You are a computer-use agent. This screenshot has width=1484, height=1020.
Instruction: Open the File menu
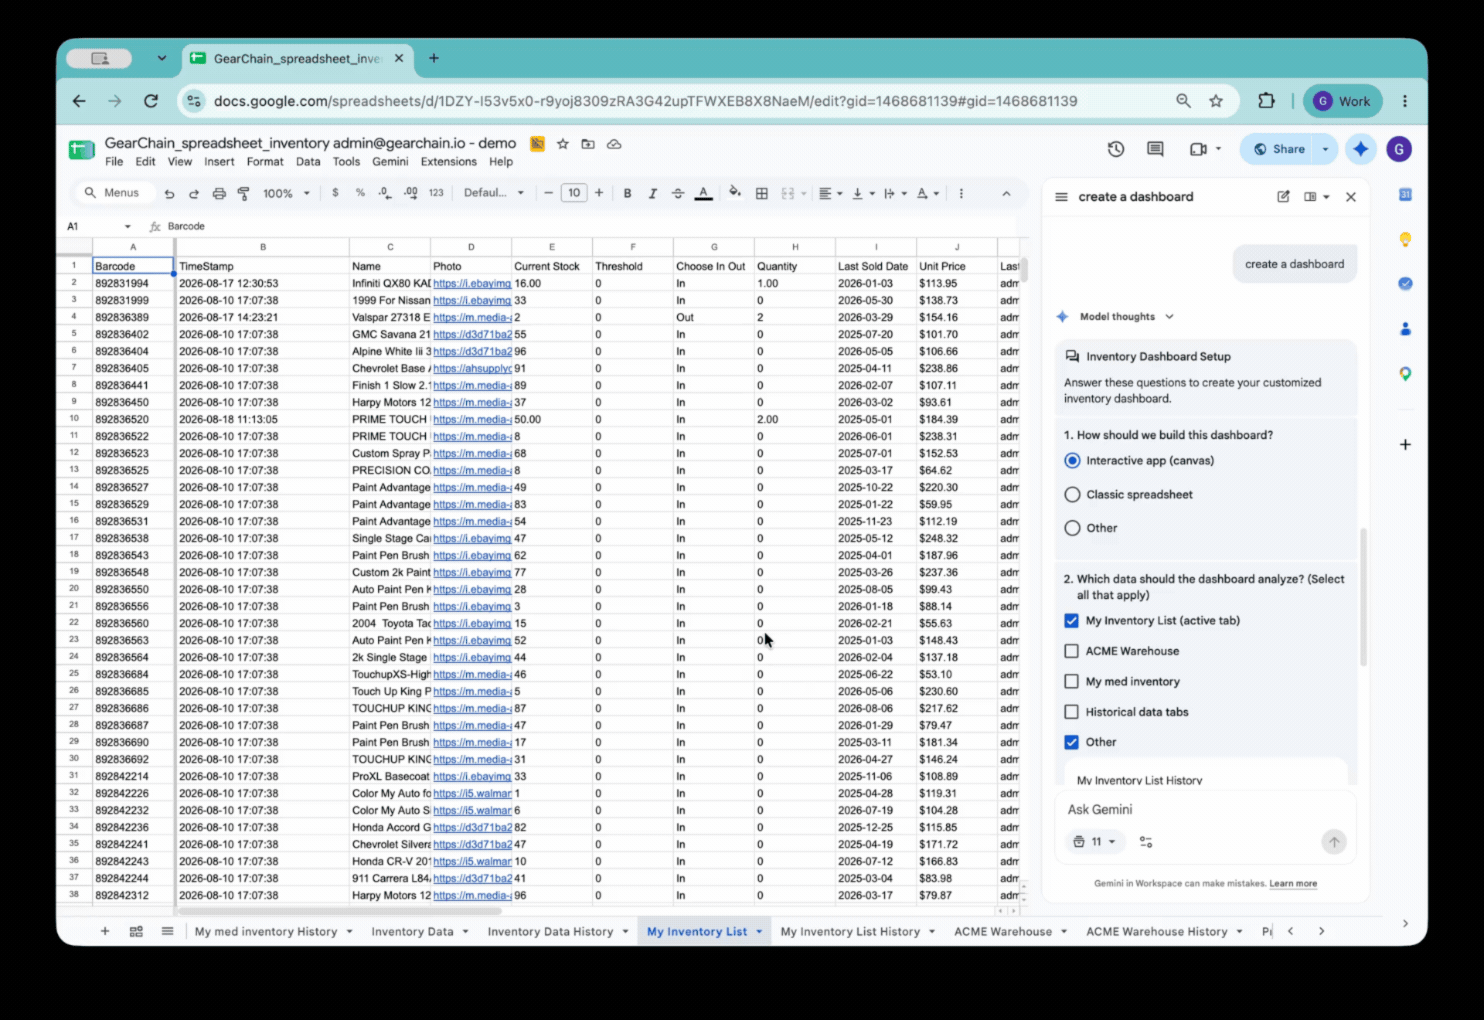tap(114, 162)
